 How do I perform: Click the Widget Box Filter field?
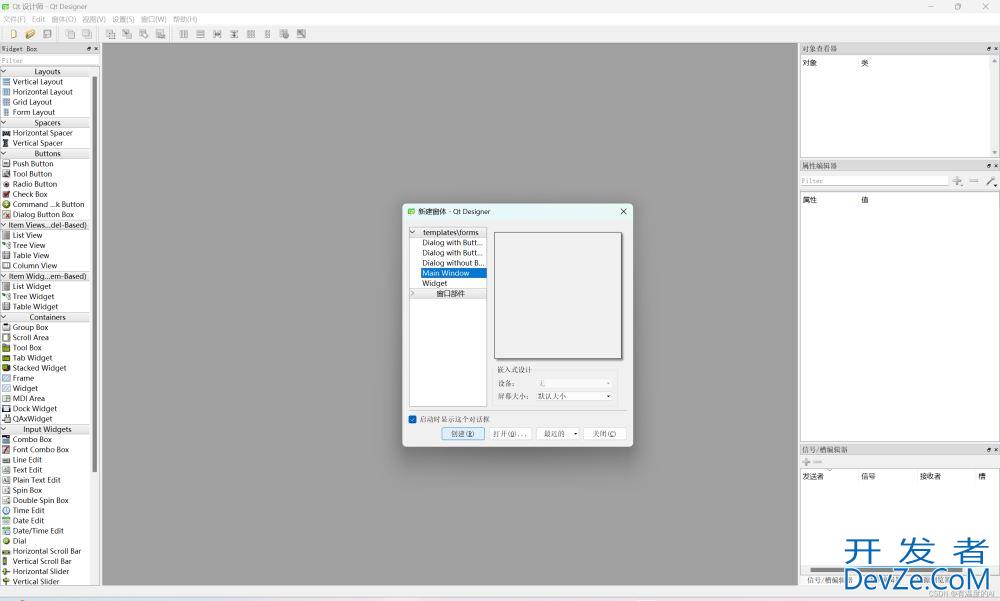[50, 61]
